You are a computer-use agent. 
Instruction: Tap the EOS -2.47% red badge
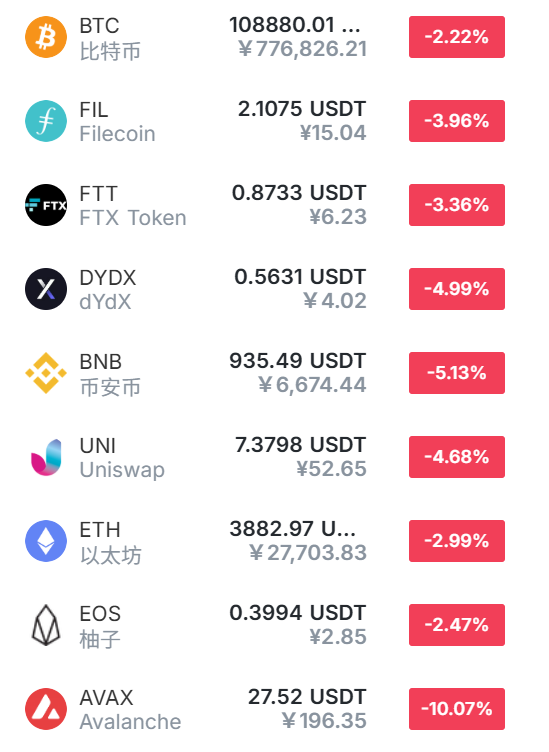[456, 625]
